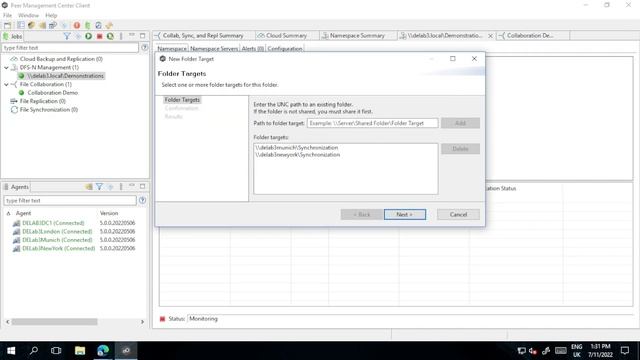Click Agents panel horizontal scrollbar thumb
Viewport: 640px width, 360px height.
(54, 322)
